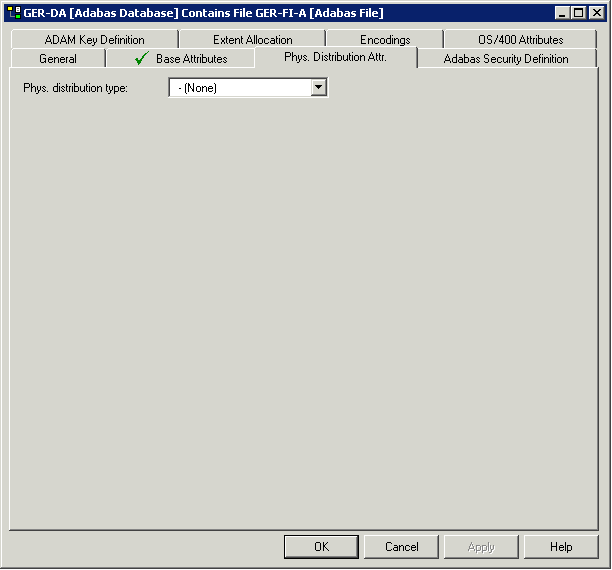Click the Phys. distribution type field showing (None)
Screen dimensions: 612x570
(x=240, y=88)
